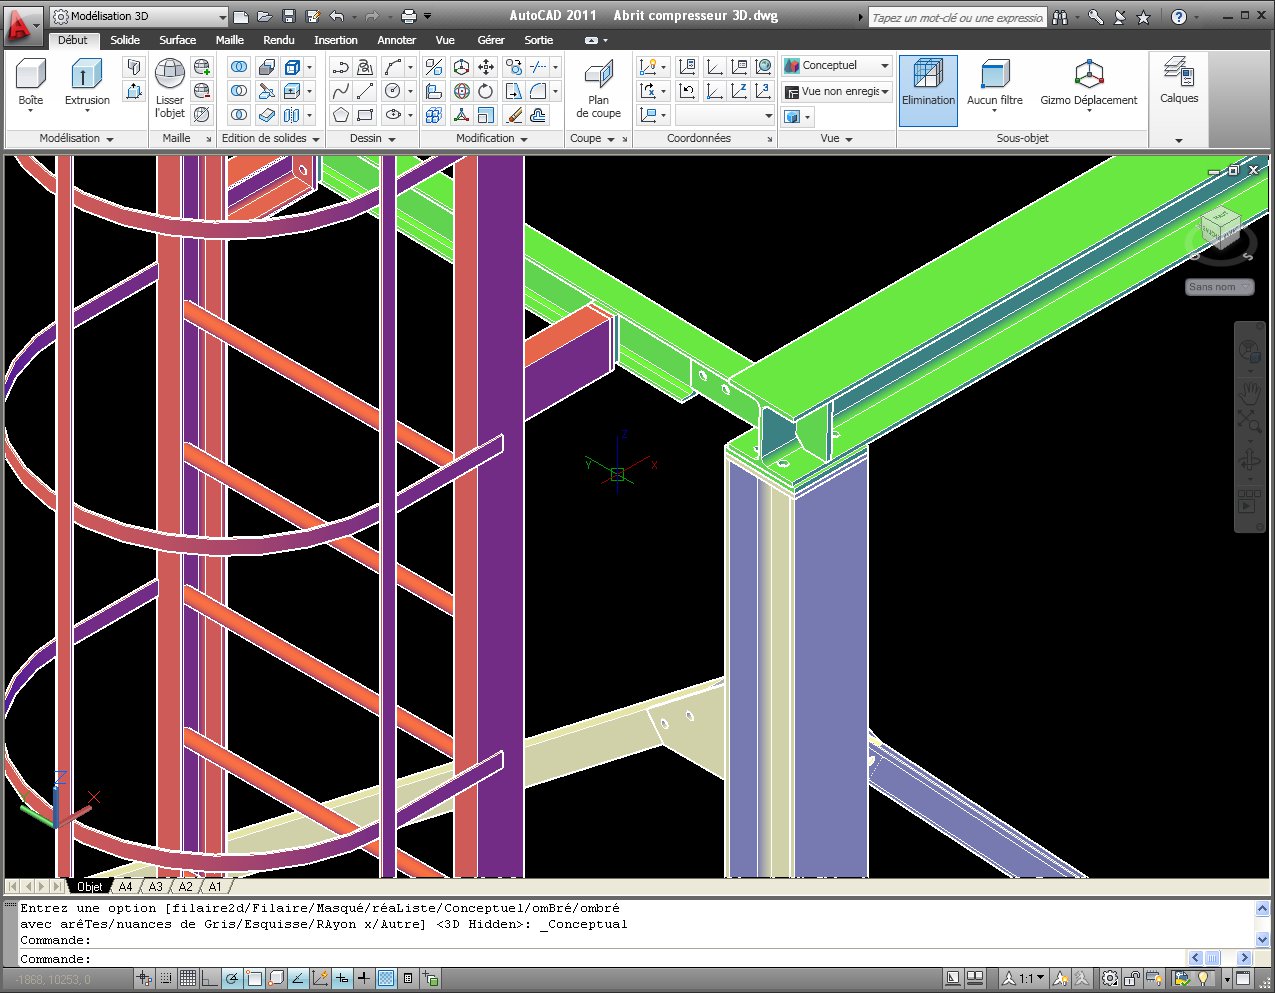Switch to the A4 layout tab
The width and height of the screenshot is (1275, 993).
pyautogui.click(x=125, y=887)
